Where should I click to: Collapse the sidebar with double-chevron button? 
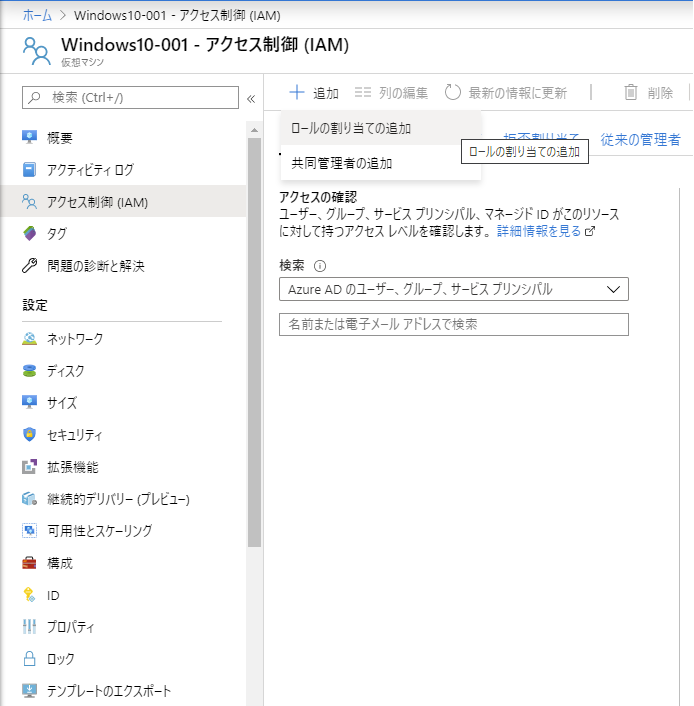(x=251, y=99)
